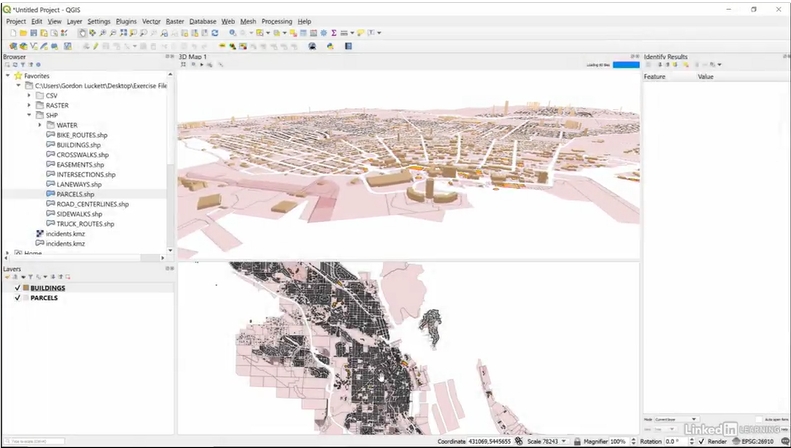
Task: Click the BUILDINGS layer color swatch
Action: click(x=26, y=288)
